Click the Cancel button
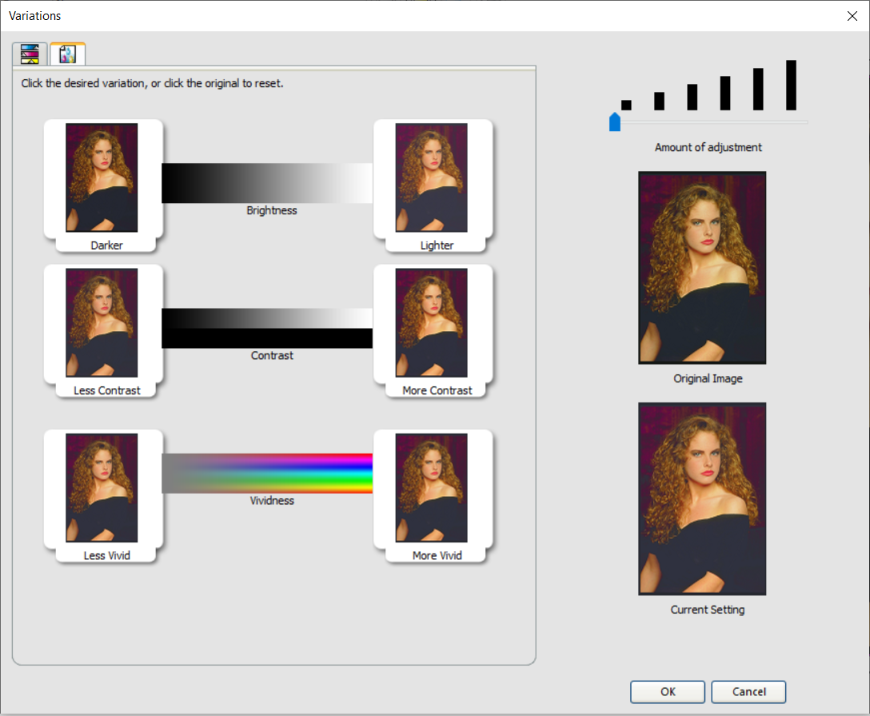 click(x=748, y=692)
